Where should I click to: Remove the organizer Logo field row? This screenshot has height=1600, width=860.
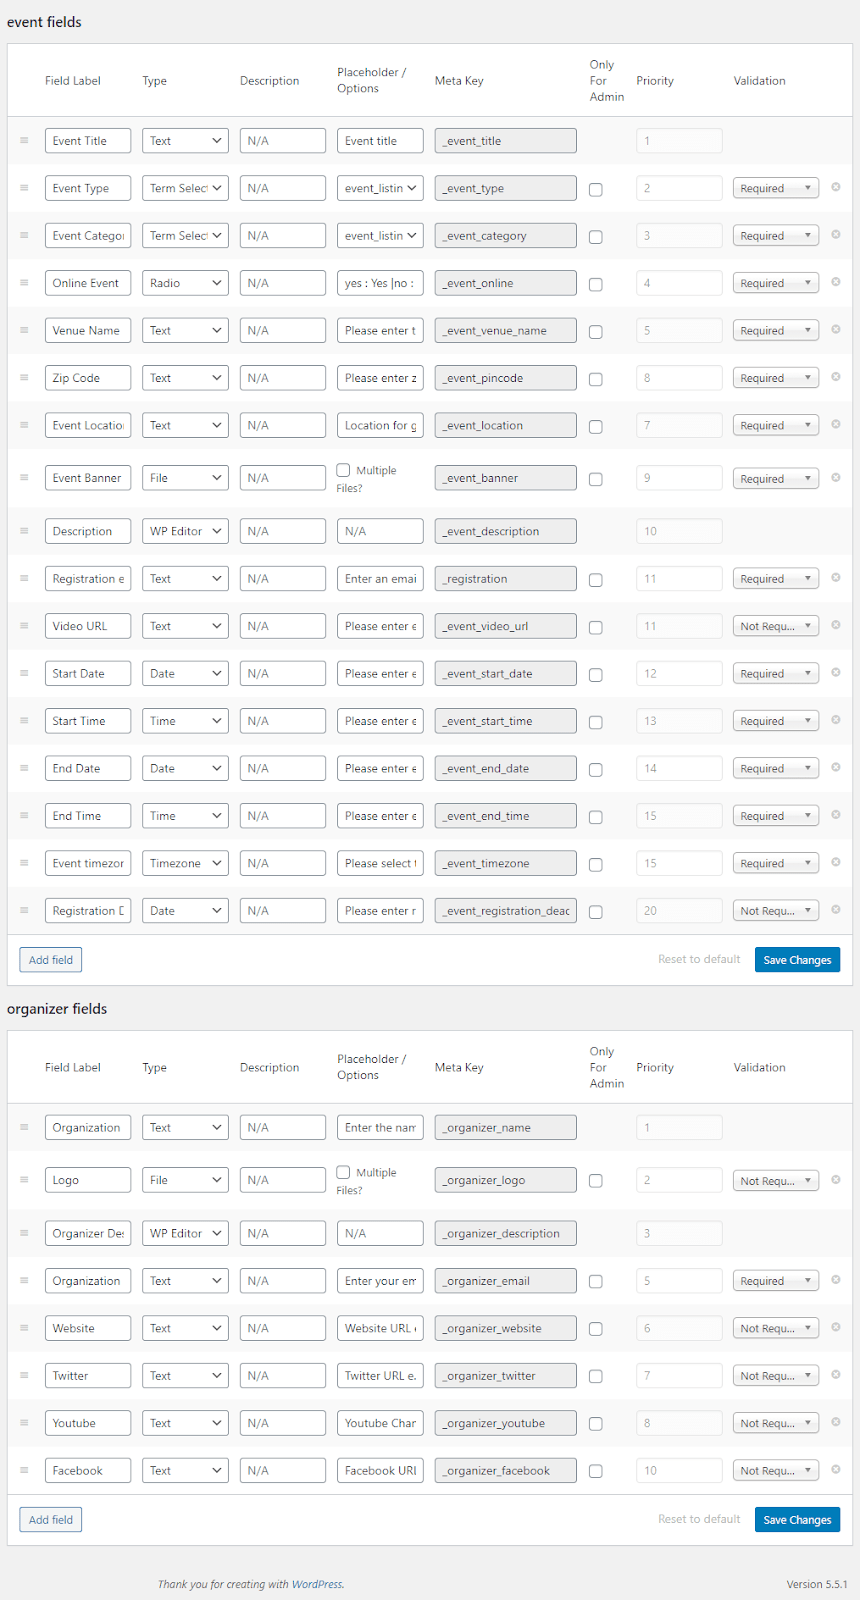(835, 1180)
